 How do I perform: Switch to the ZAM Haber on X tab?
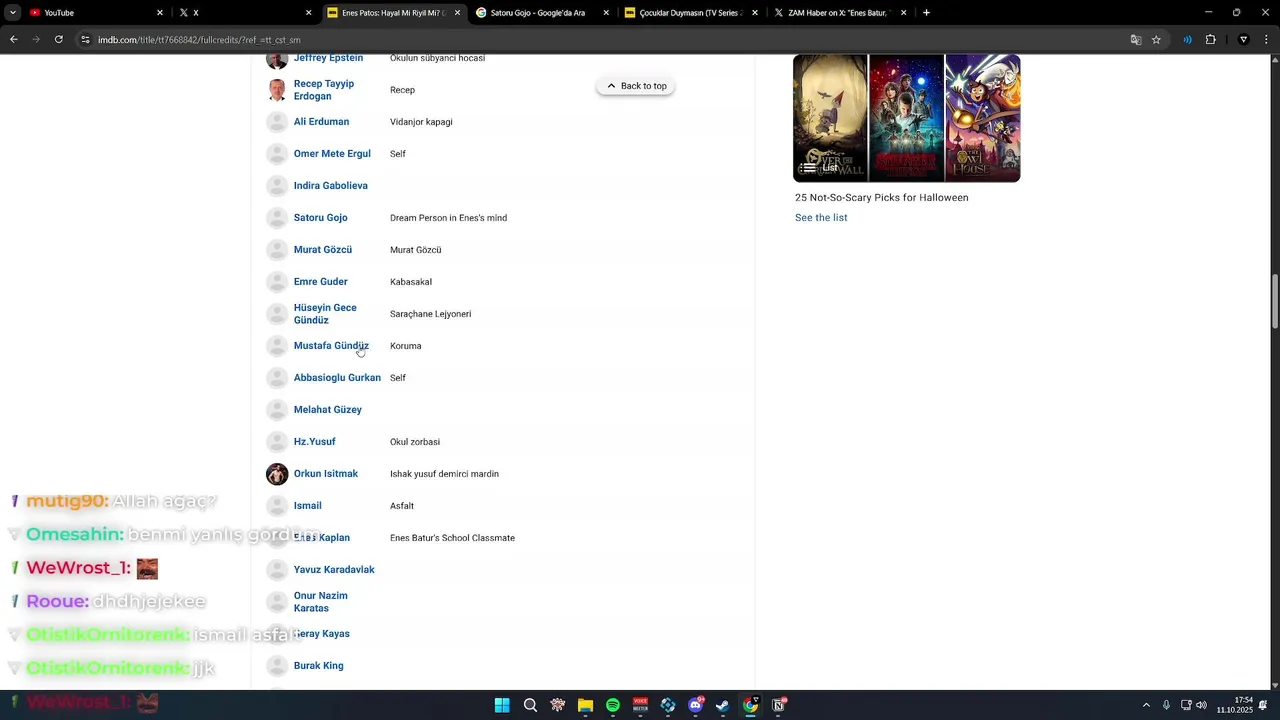tap(838, 13)
